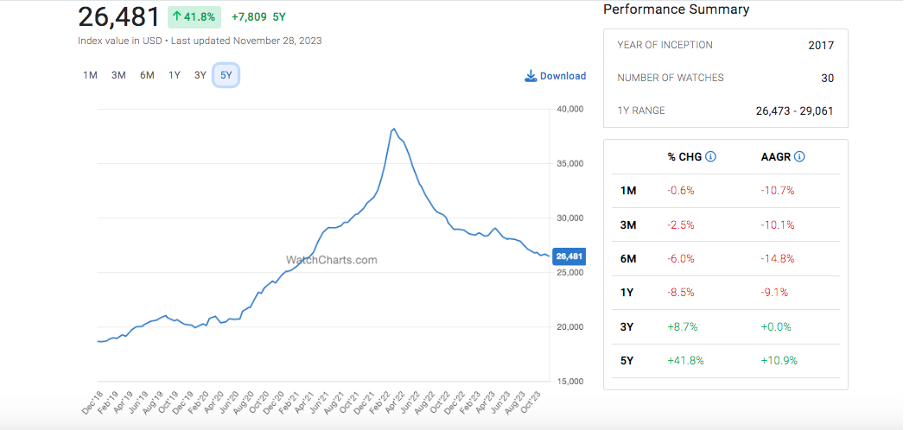
Task: Click the -14.8% AAGR value
Action: point(778,259)
